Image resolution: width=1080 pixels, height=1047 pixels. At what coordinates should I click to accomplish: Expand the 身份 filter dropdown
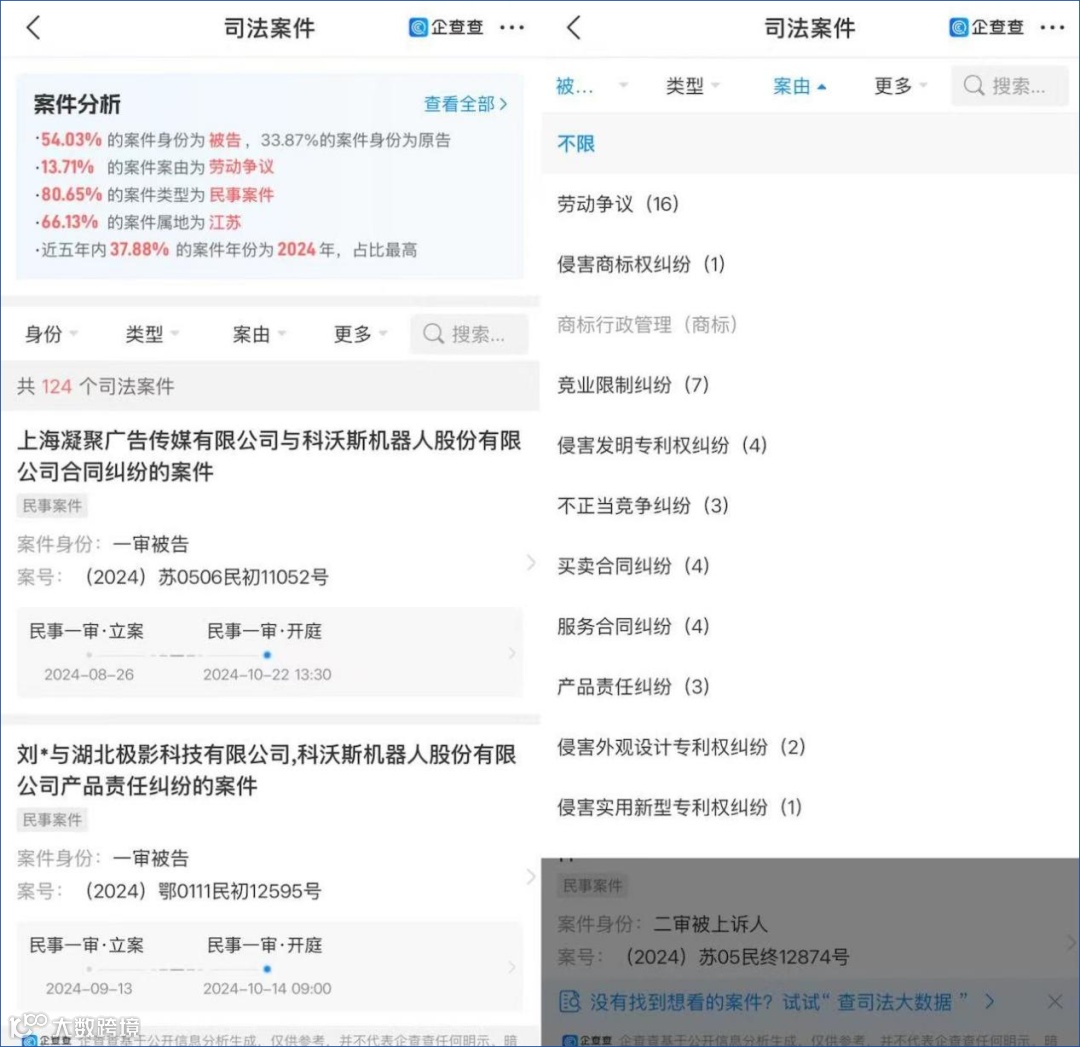tap(51, 334)
